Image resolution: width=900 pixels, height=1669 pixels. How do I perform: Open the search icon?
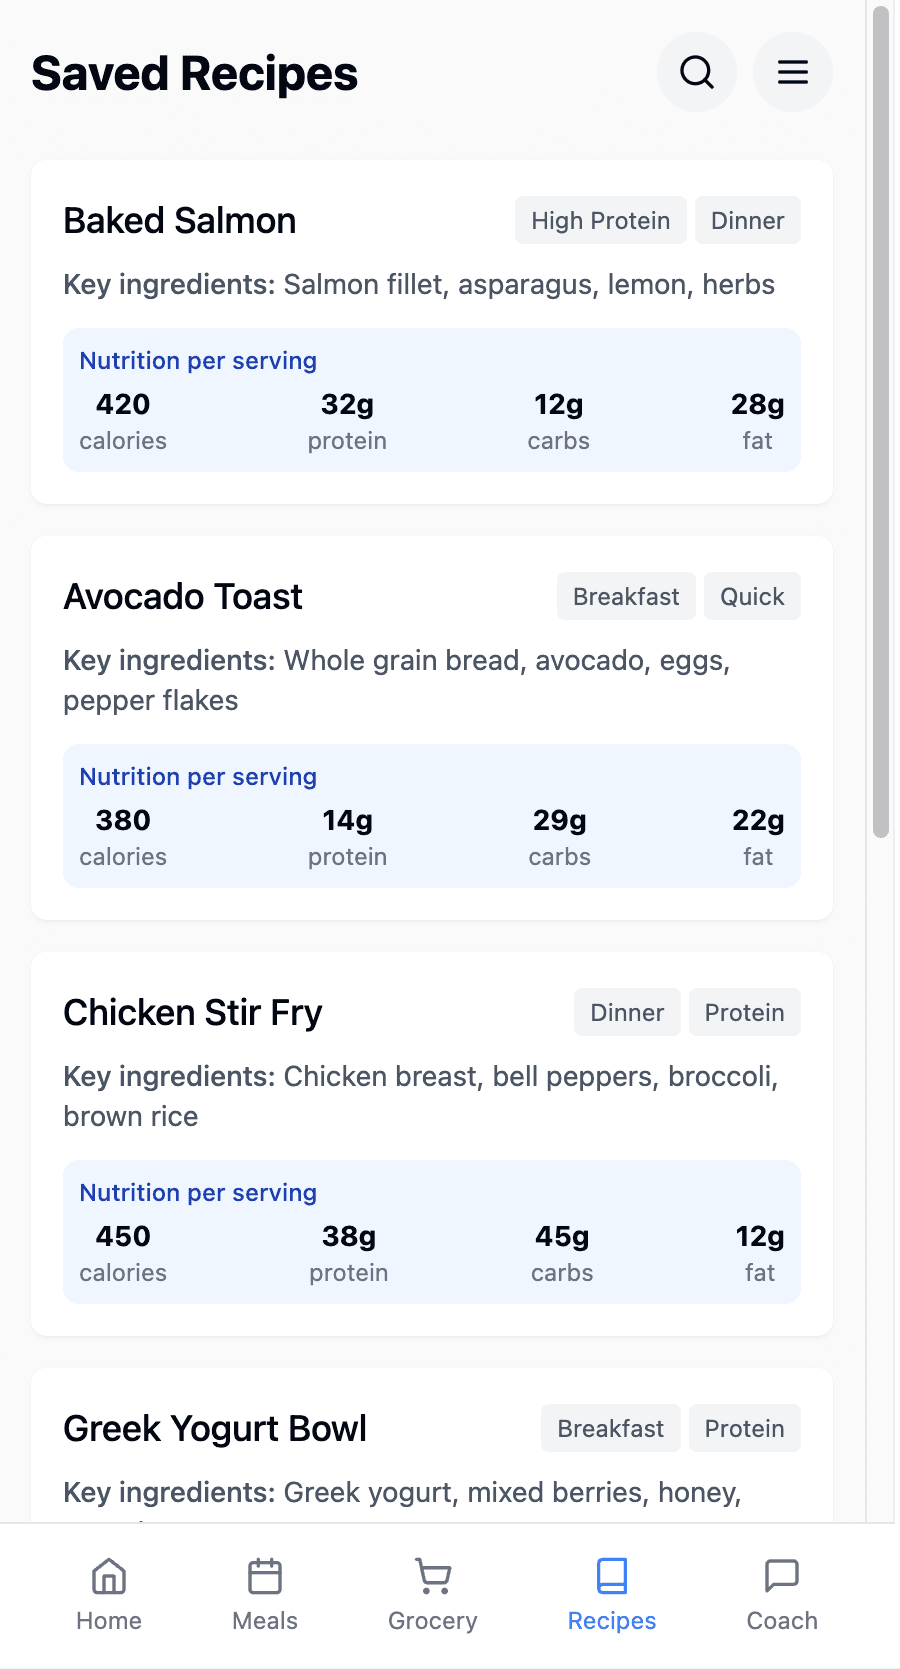click(697, 72)
